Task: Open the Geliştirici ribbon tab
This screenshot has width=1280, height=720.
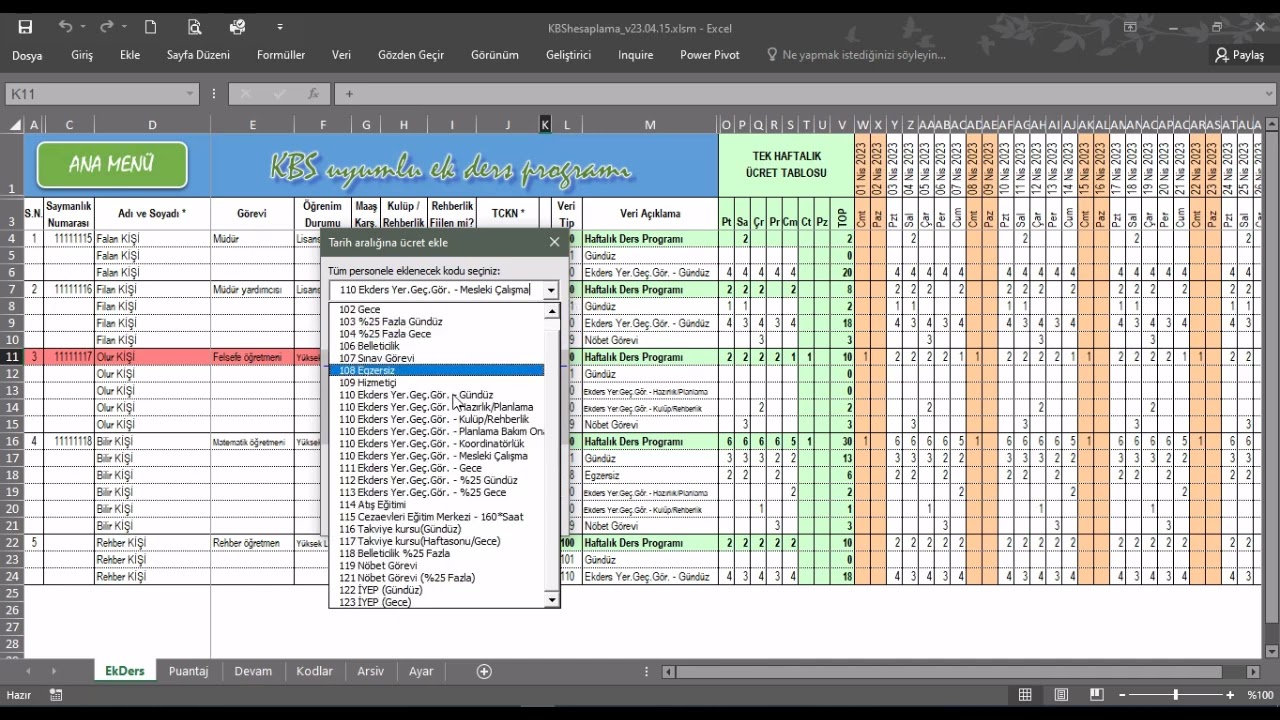Action: pos(568,55)
